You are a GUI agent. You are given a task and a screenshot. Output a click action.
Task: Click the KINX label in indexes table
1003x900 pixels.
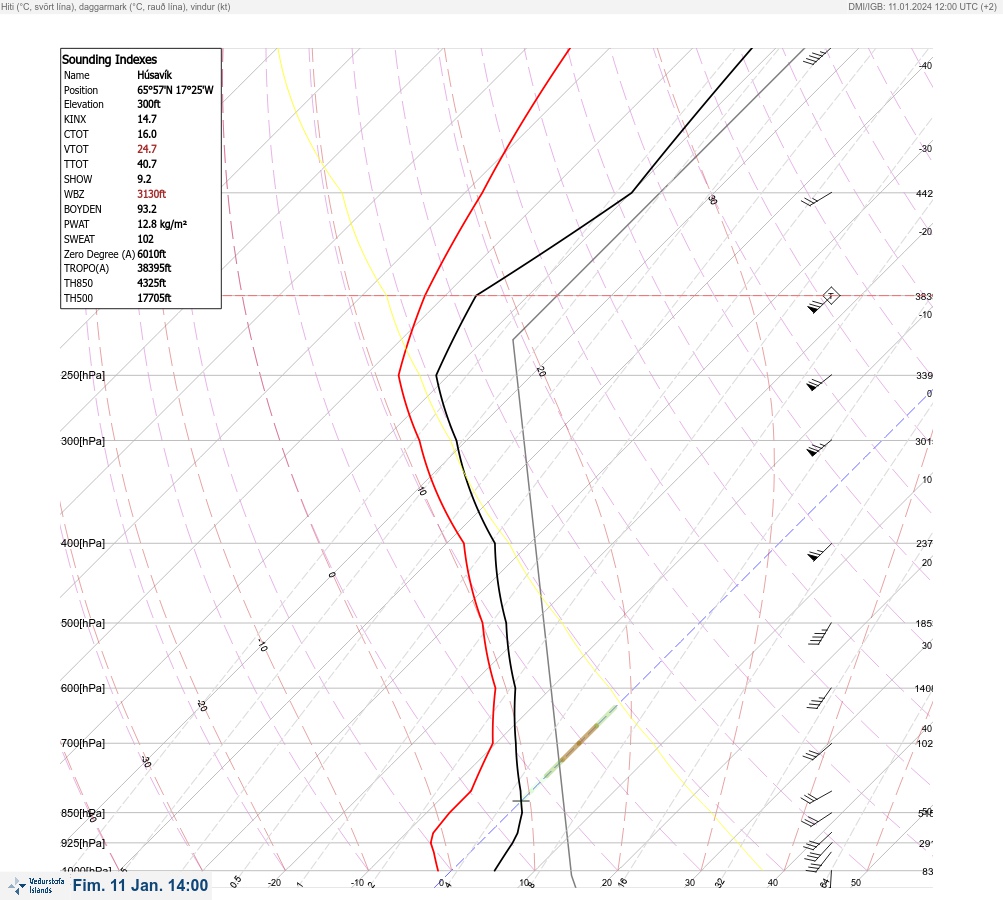point(75,119)
